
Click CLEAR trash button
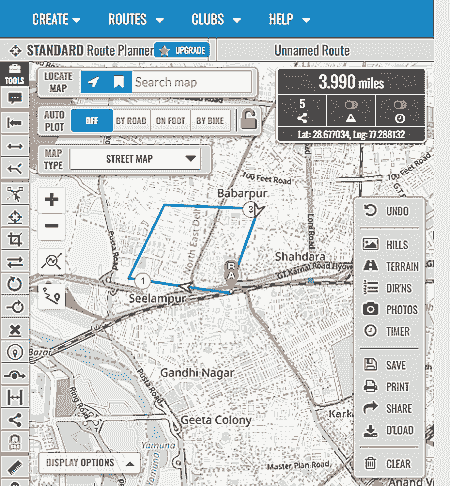(388, 464)
